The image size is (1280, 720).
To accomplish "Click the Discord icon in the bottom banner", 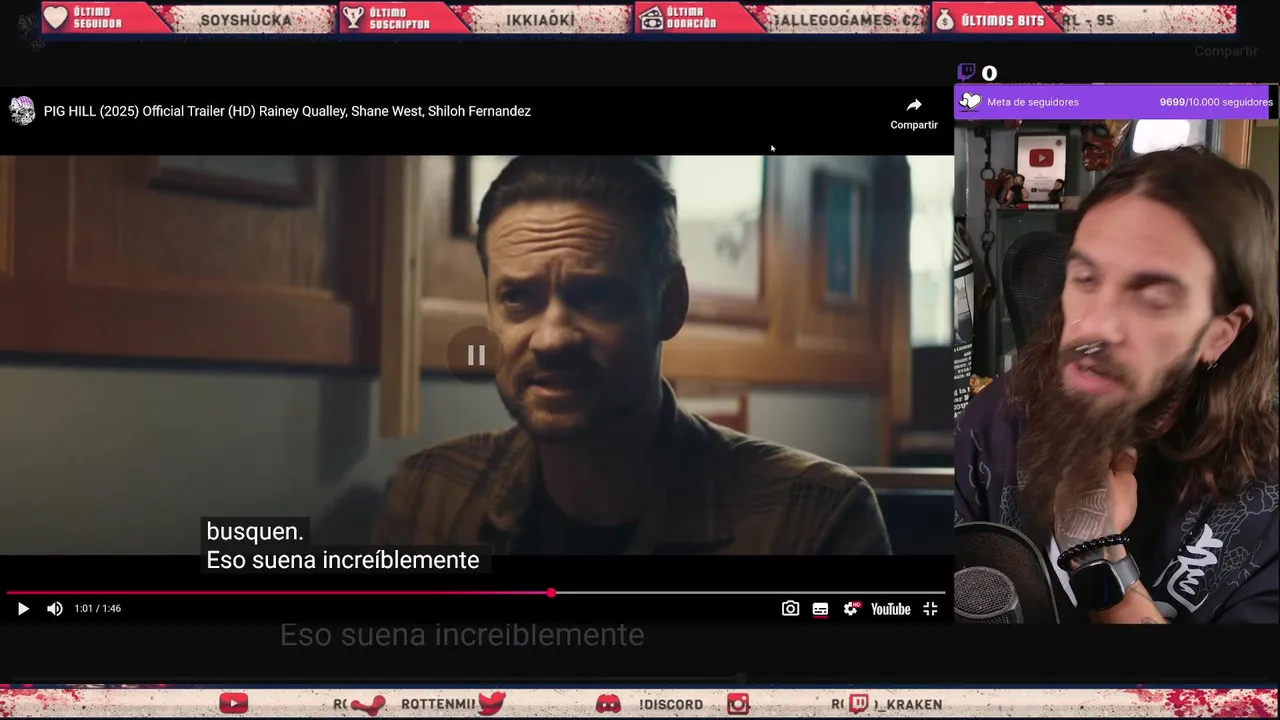I will click(x=608, y=705).
